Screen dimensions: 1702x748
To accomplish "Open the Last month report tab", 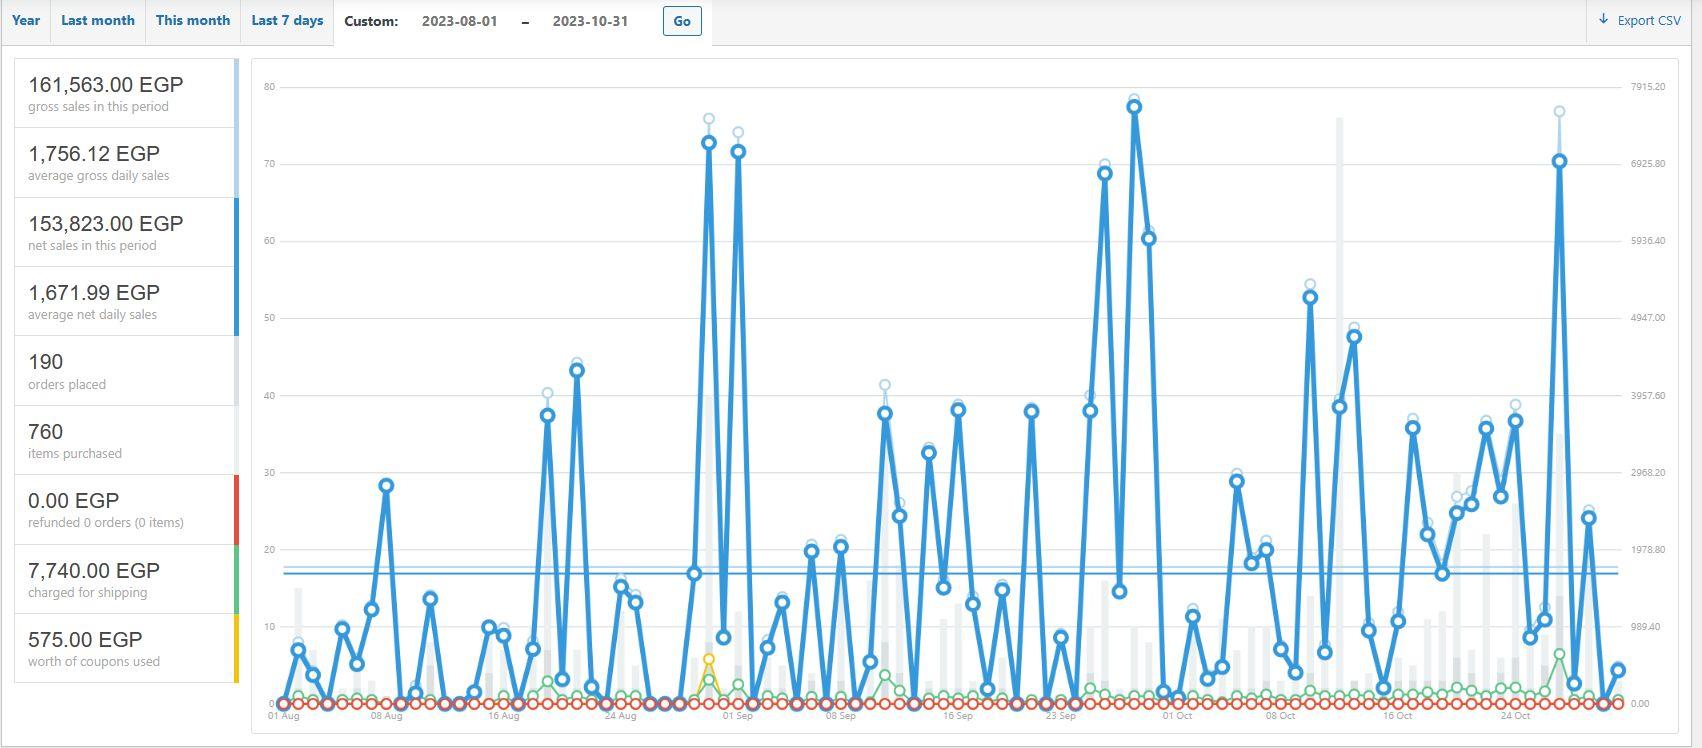I will coord(98,21).
